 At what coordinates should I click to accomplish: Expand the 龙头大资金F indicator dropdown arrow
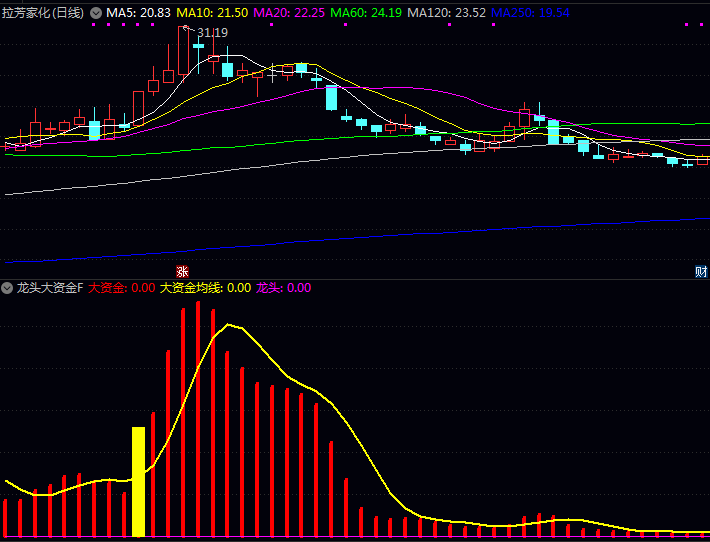[x=8, y=288]
